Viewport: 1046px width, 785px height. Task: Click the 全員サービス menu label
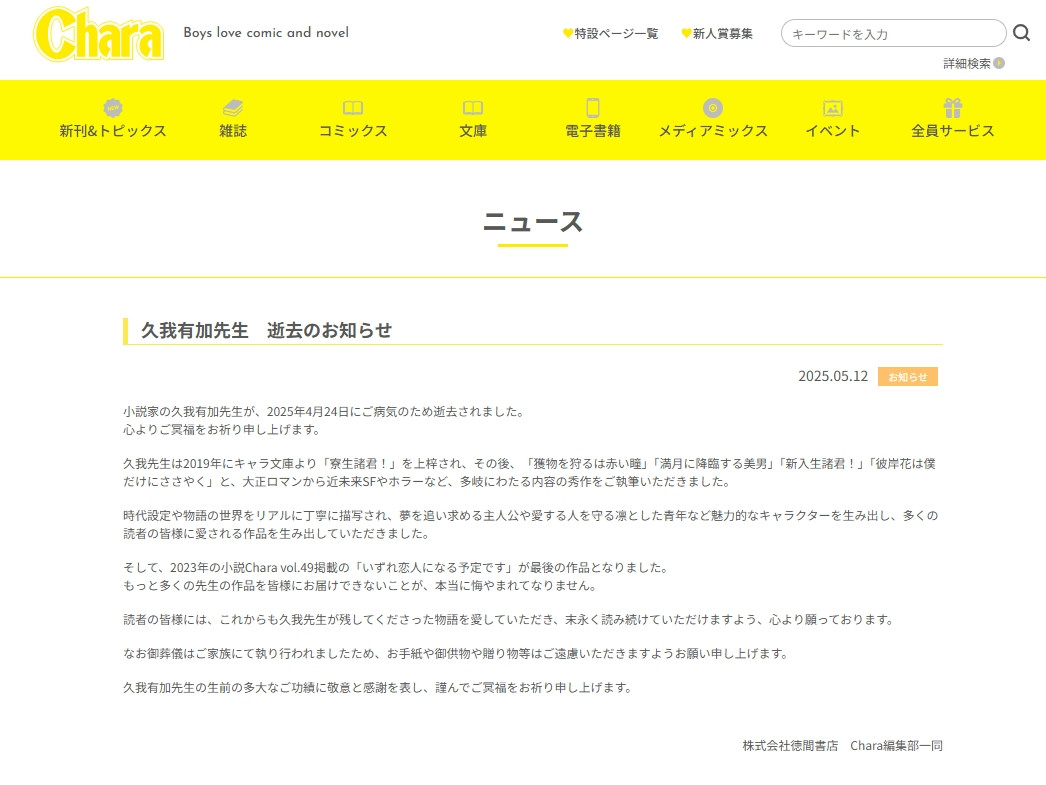(x=953, y=131)
